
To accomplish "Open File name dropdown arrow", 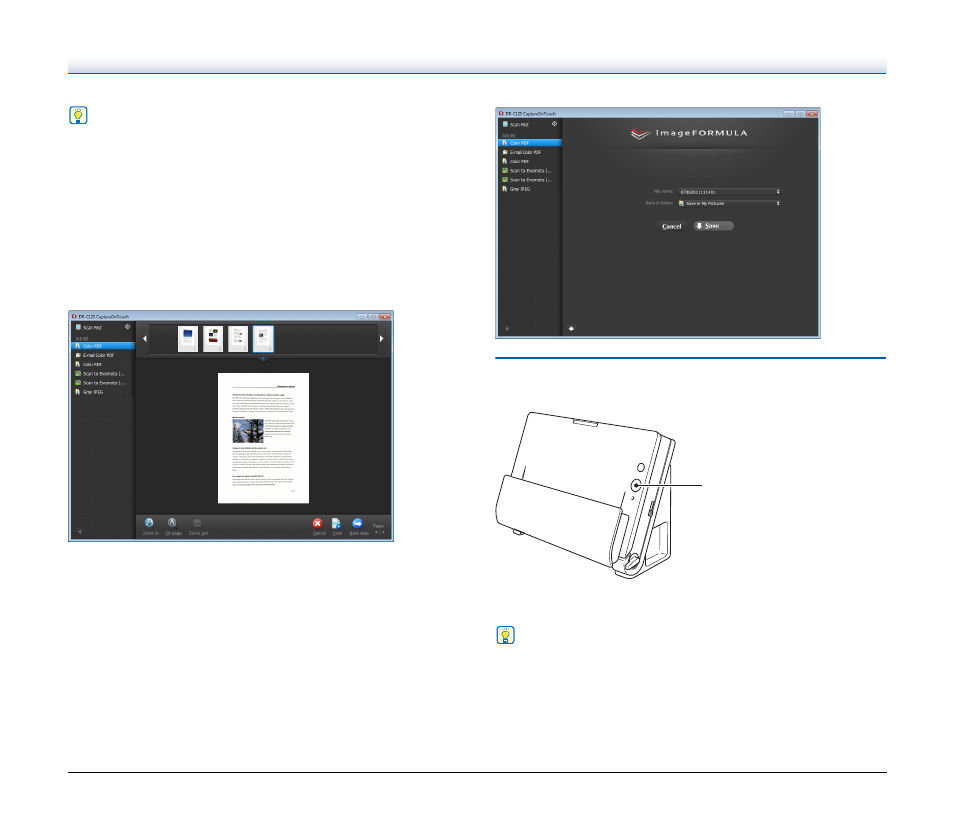I will (778, 192).
